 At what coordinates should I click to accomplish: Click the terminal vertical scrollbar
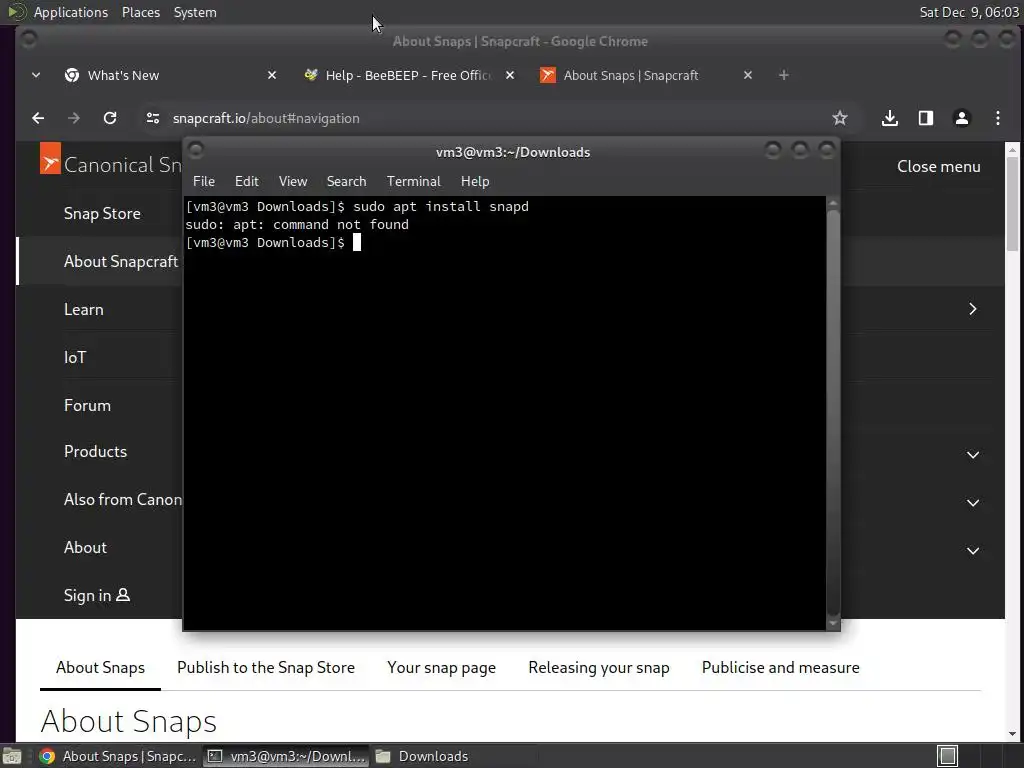[833, 413]
